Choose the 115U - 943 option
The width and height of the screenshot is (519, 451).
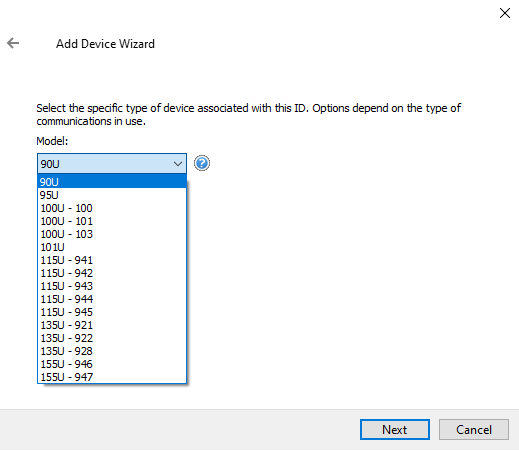tap(112, 286)
